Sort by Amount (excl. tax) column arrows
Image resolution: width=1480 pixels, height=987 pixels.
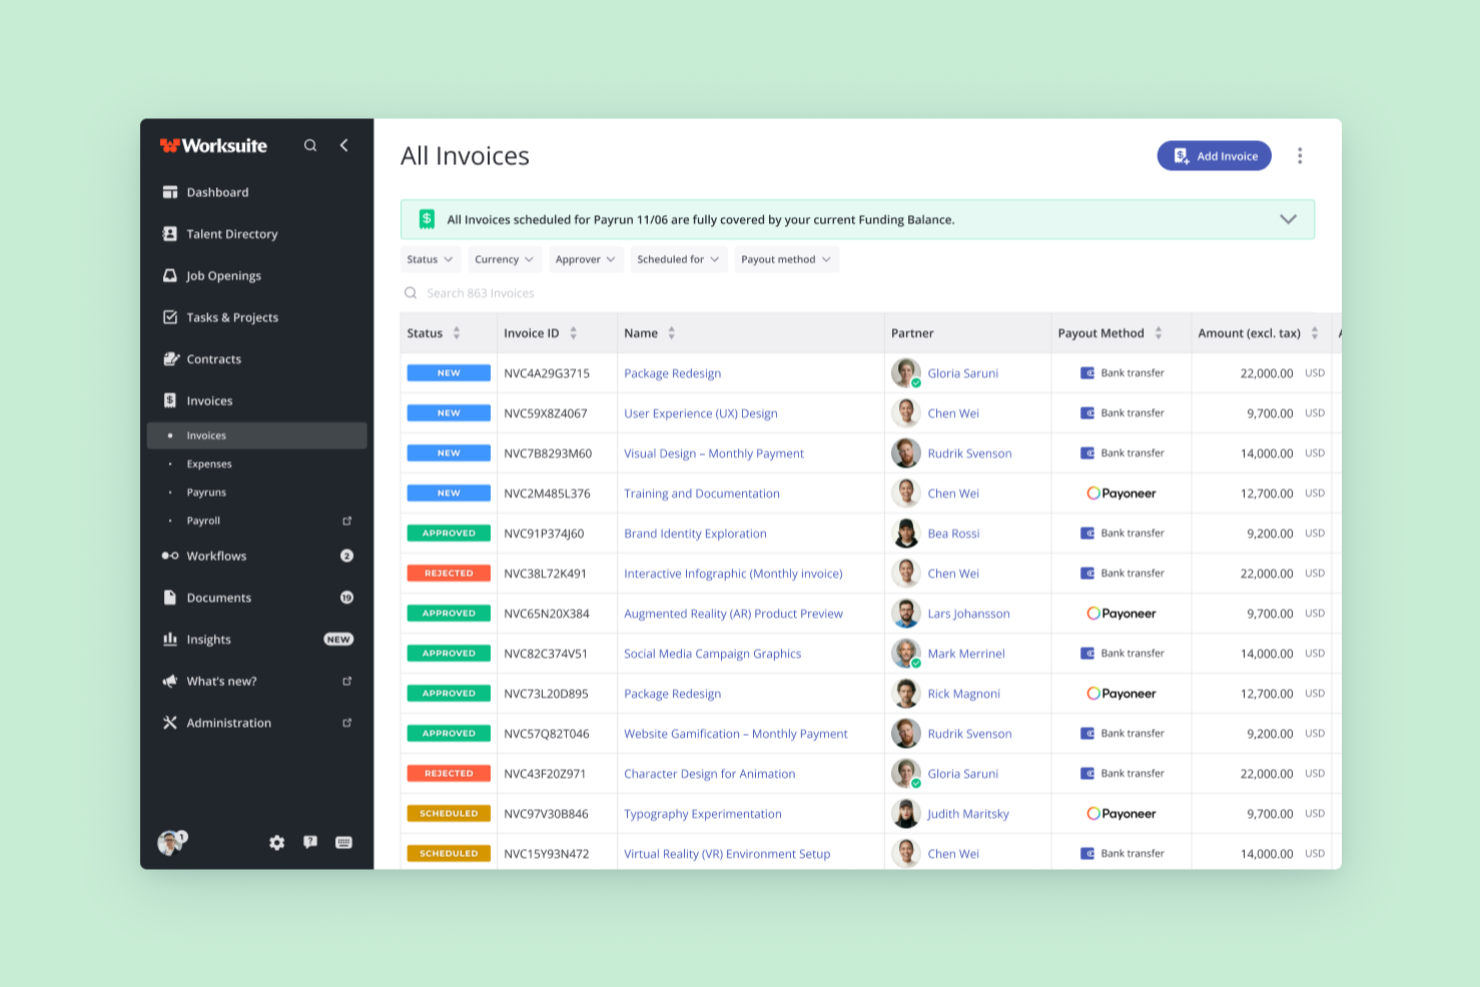pos(1315,333)
